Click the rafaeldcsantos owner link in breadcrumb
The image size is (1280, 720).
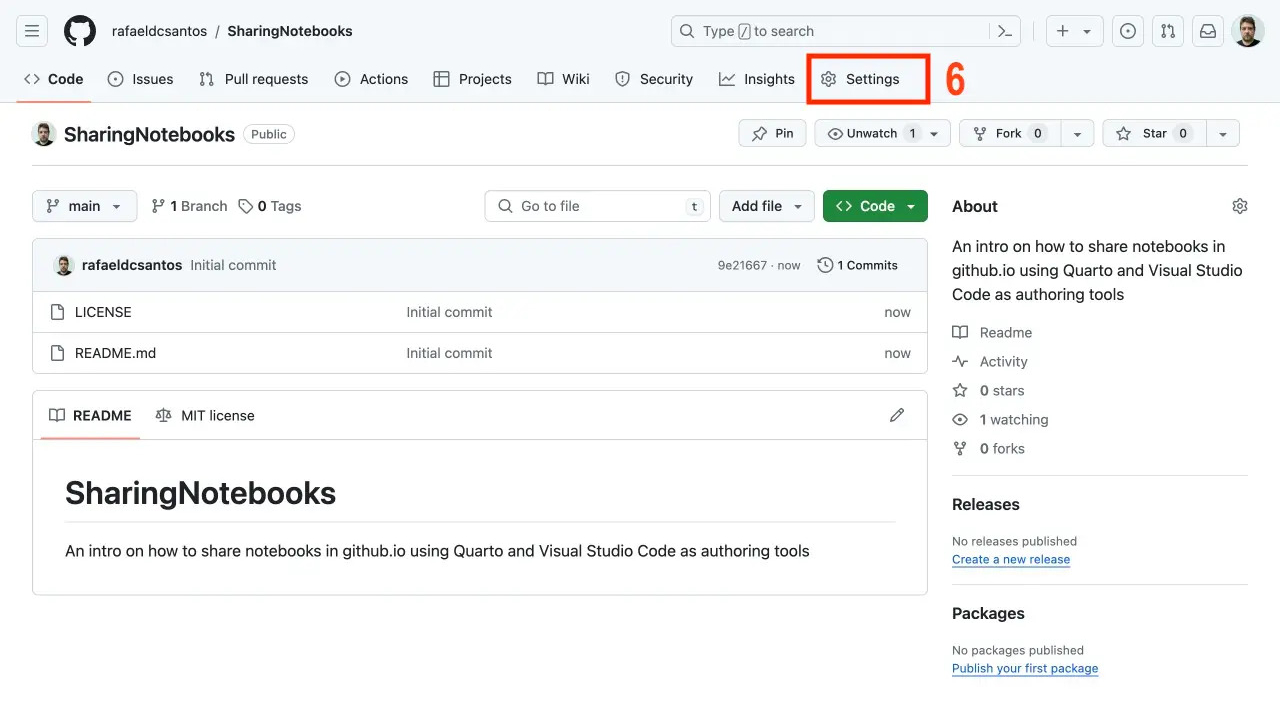[160, 31]
